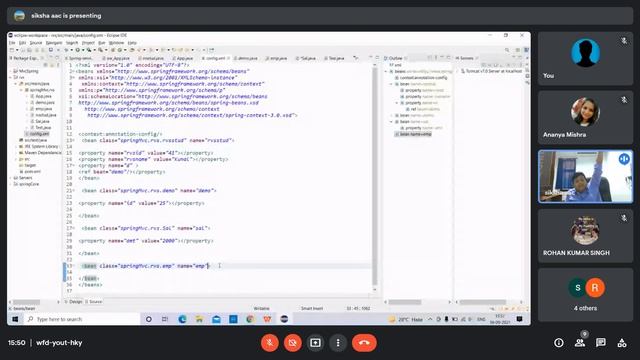Switch to Source view at the editor bottom

click(x=94, y=302)
